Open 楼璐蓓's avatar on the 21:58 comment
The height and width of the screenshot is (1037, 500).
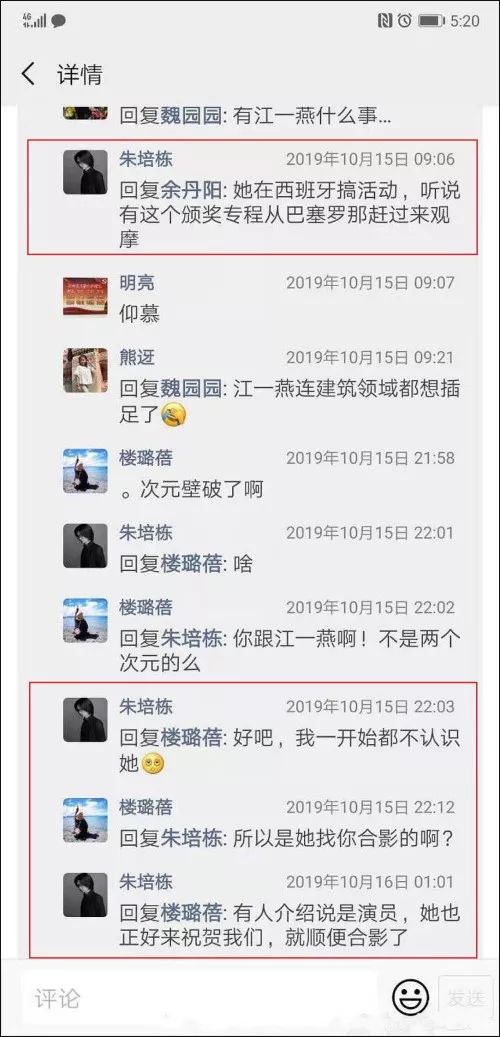tap(85, 471)
